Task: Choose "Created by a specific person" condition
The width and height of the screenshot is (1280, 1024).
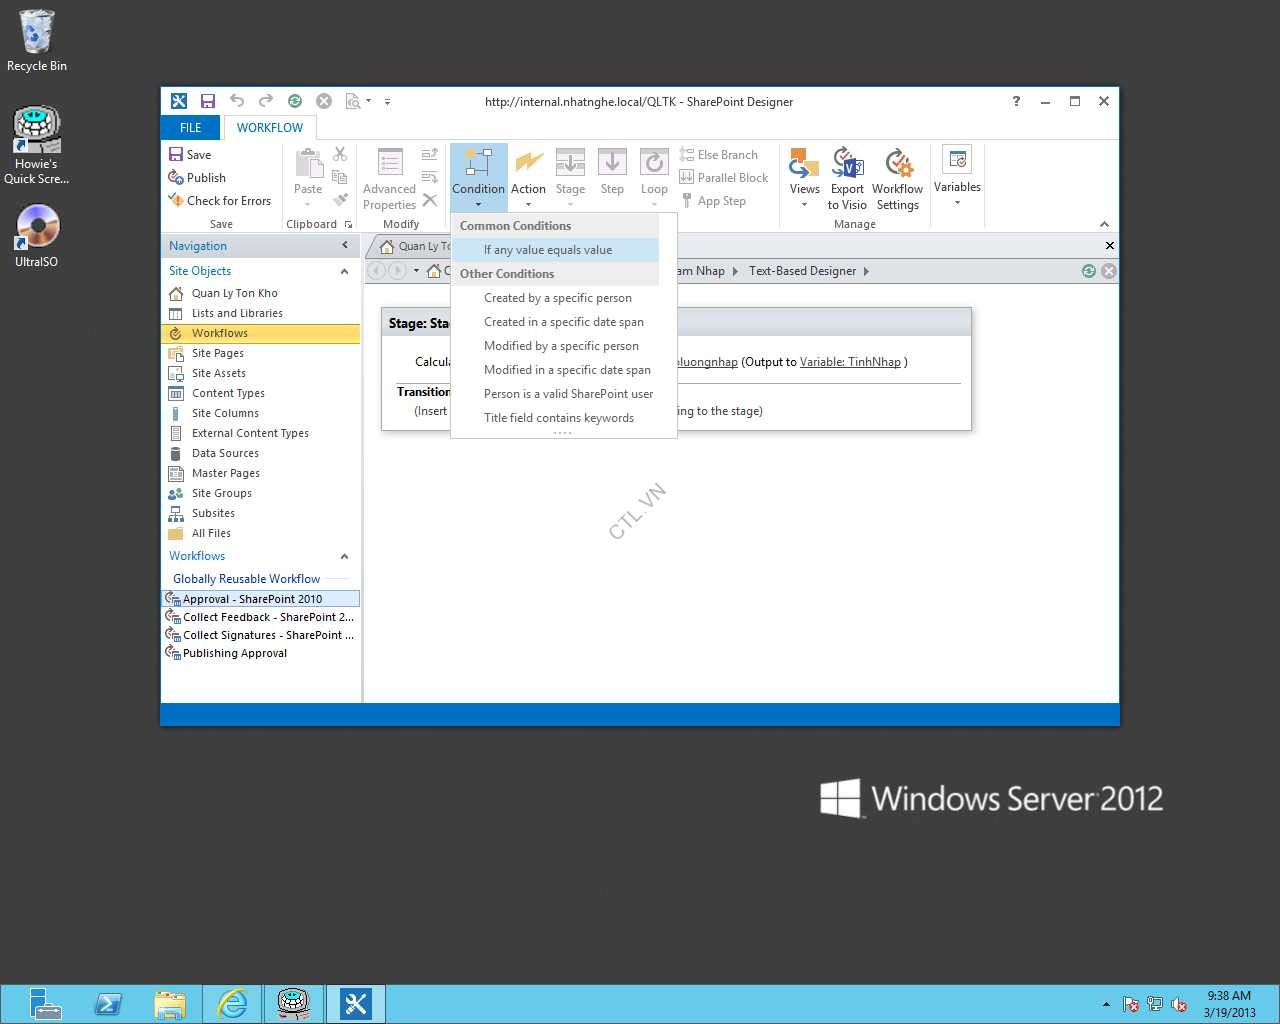Action: tap(558, 298)
